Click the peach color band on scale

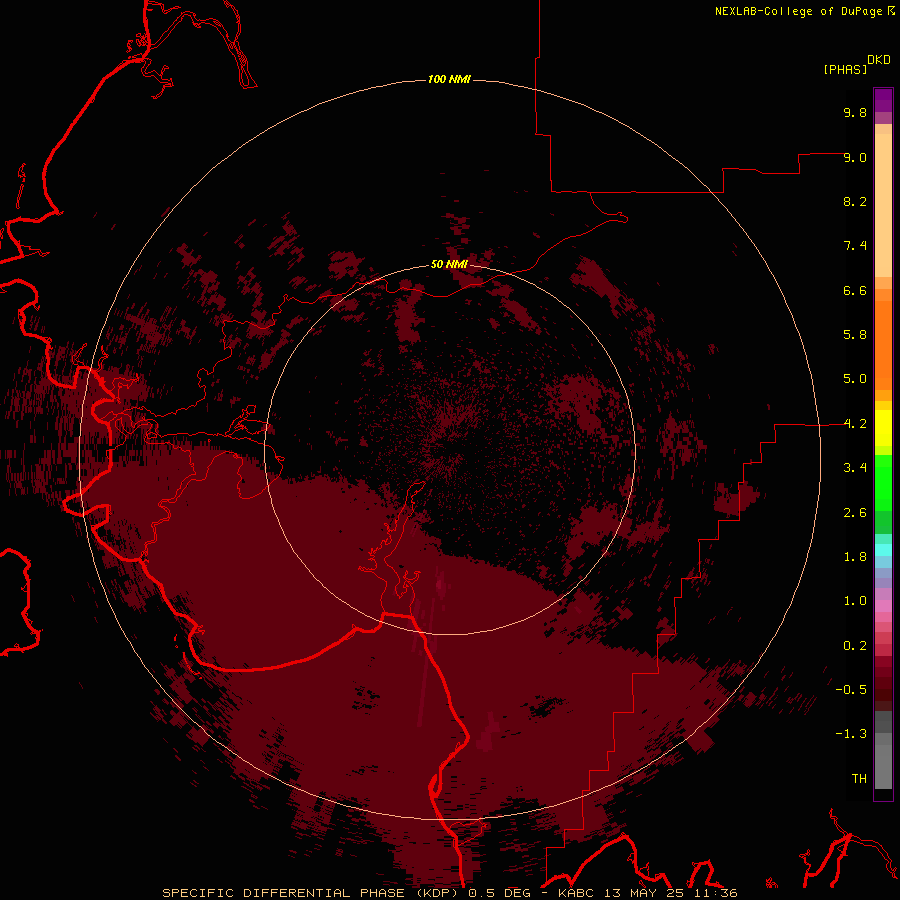(883, 205)
